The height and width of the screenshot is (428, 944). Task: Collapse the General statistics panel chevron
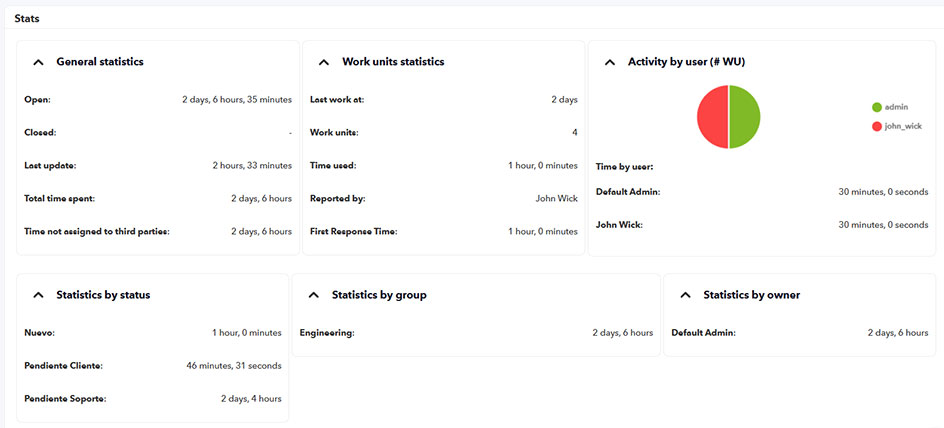point(38,62)
